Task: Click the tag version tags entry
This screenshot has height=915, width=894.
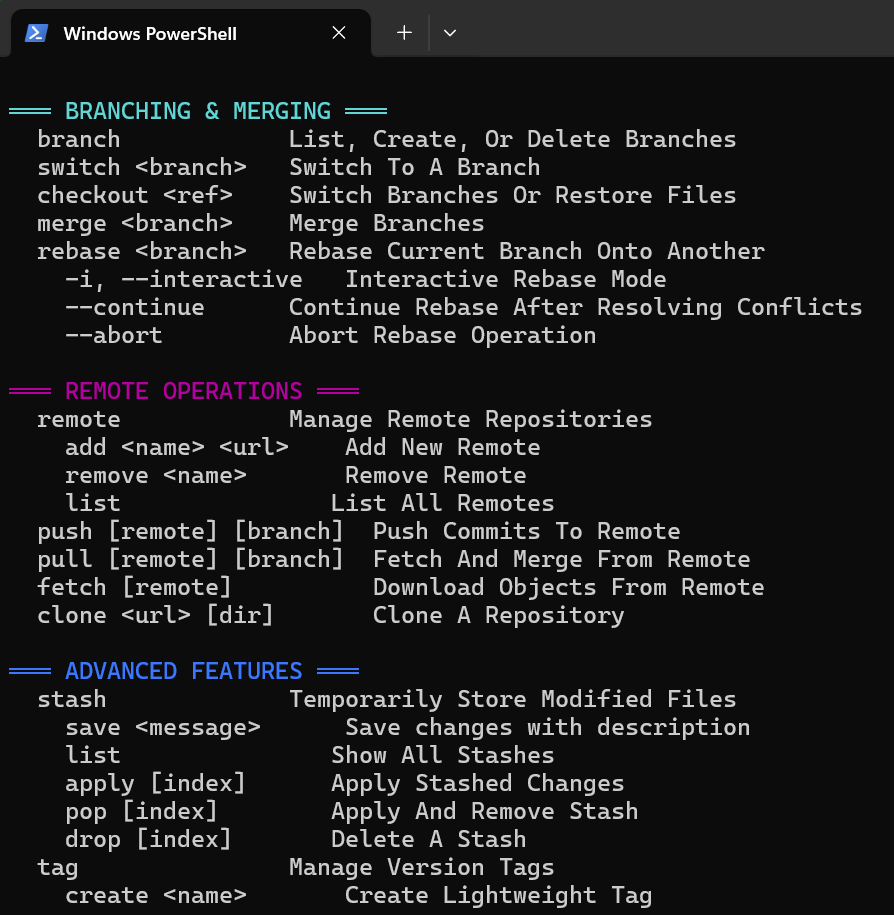Action: pos(57,867)
